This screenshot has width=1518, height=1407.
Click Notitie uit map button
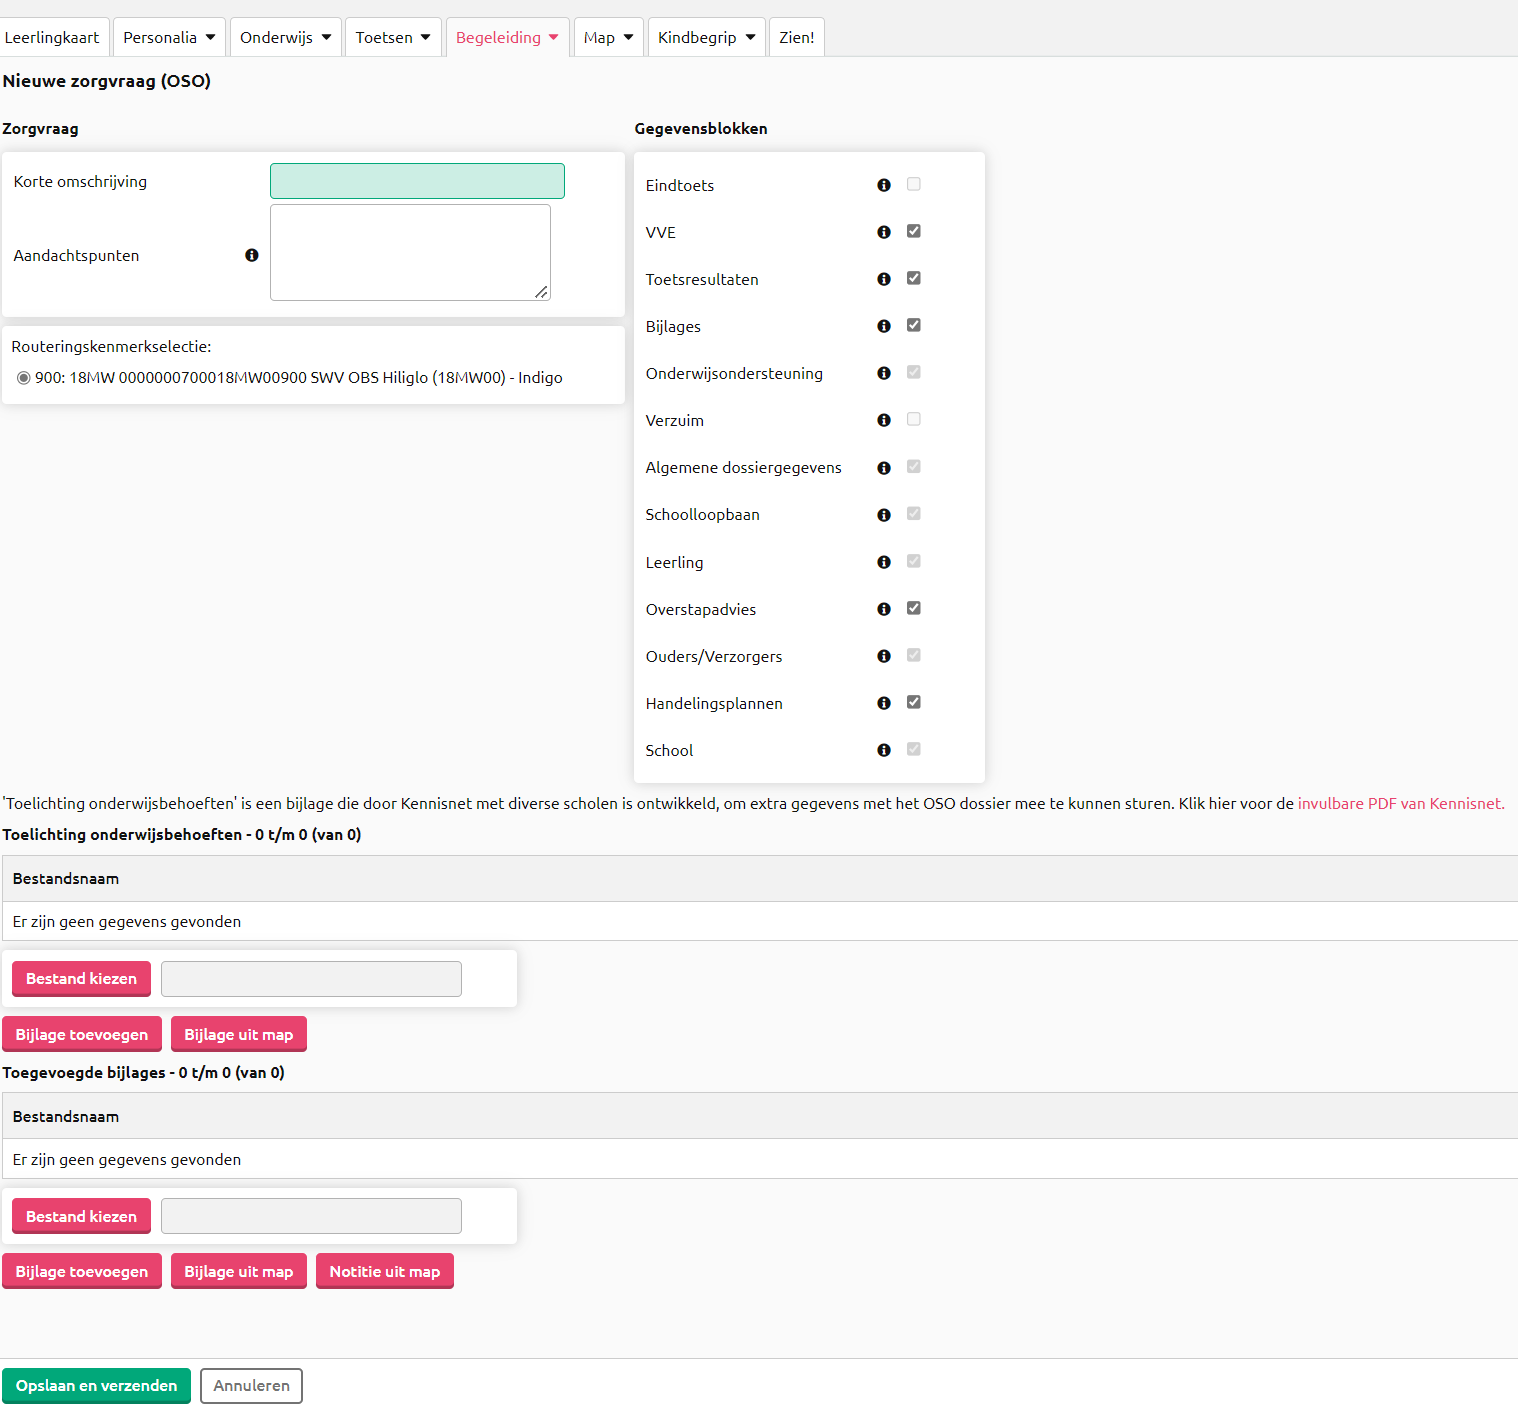coord(385,1272)
